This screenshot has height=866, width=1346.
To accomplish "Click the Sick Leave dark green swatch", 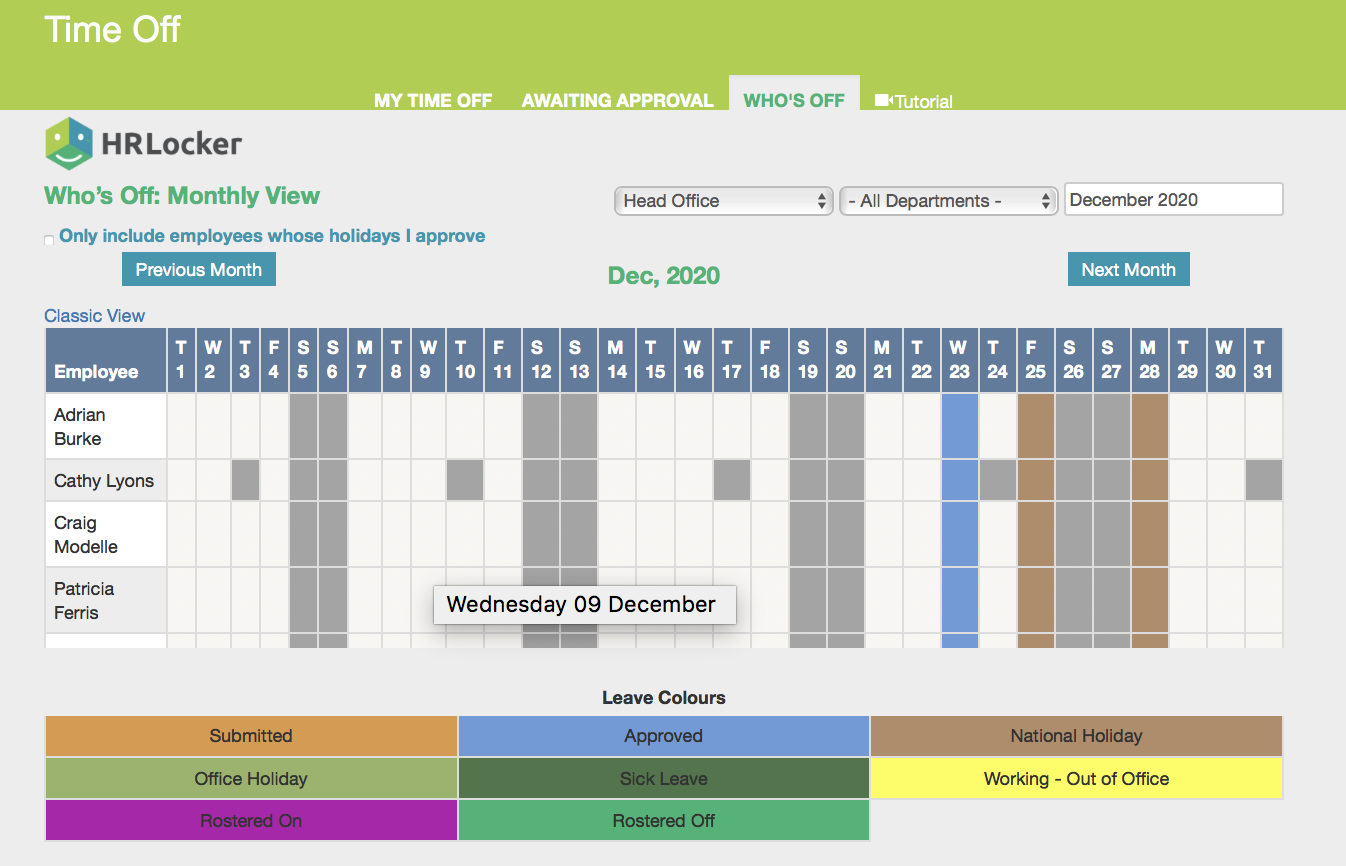I will (x=663, y=779).
